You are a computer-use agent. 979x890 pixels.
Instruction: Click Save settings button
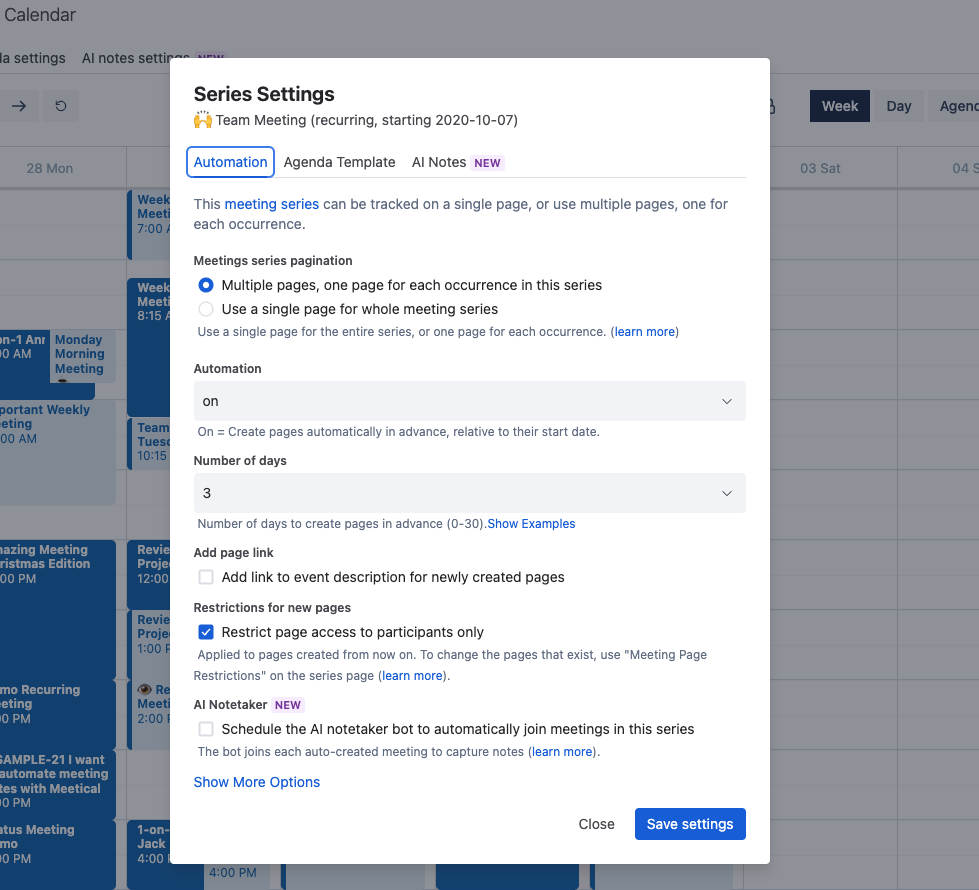pos(690,824)
